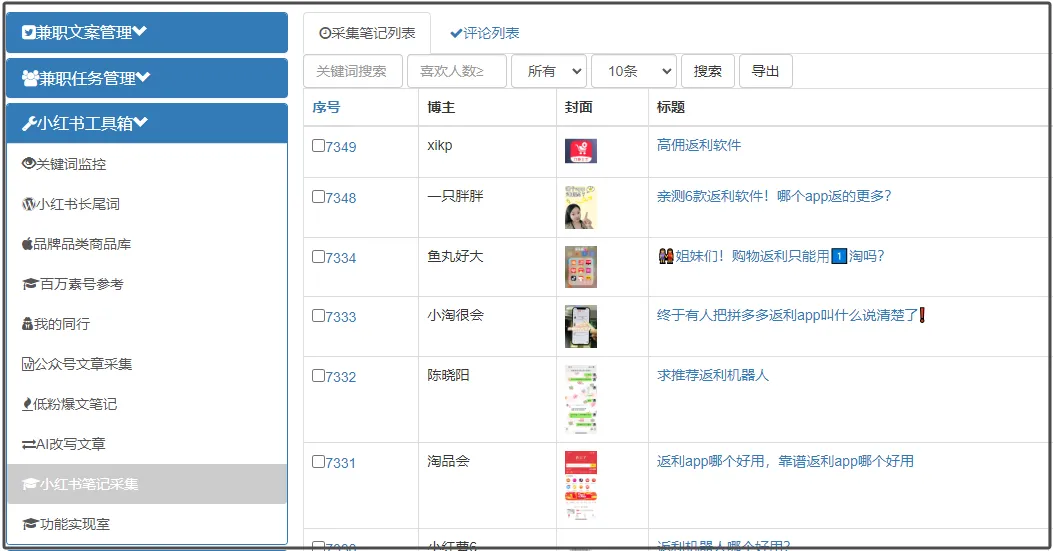The image size is (1053, 551).
Task: Click cover thumbnail of row 7334
Action: pyautogui.click(x=581, y=267)
